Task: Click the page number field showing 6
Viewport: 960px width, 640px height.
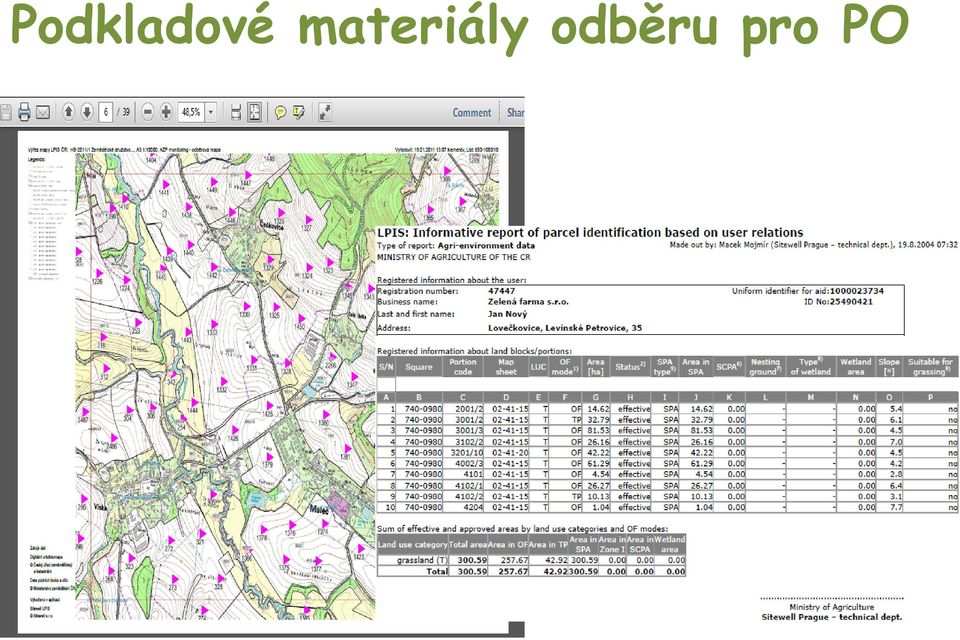Action: [x=106, y=112]
